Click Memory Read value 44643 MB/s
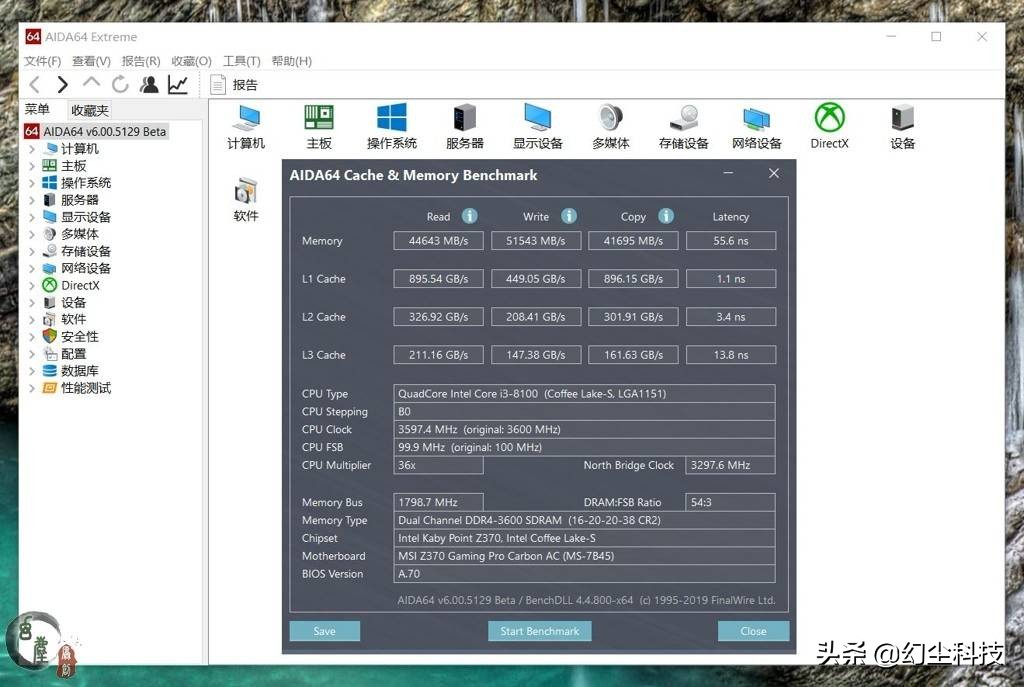The width and height of the screenshot is (1024, 687). click(x=438, y=240)
